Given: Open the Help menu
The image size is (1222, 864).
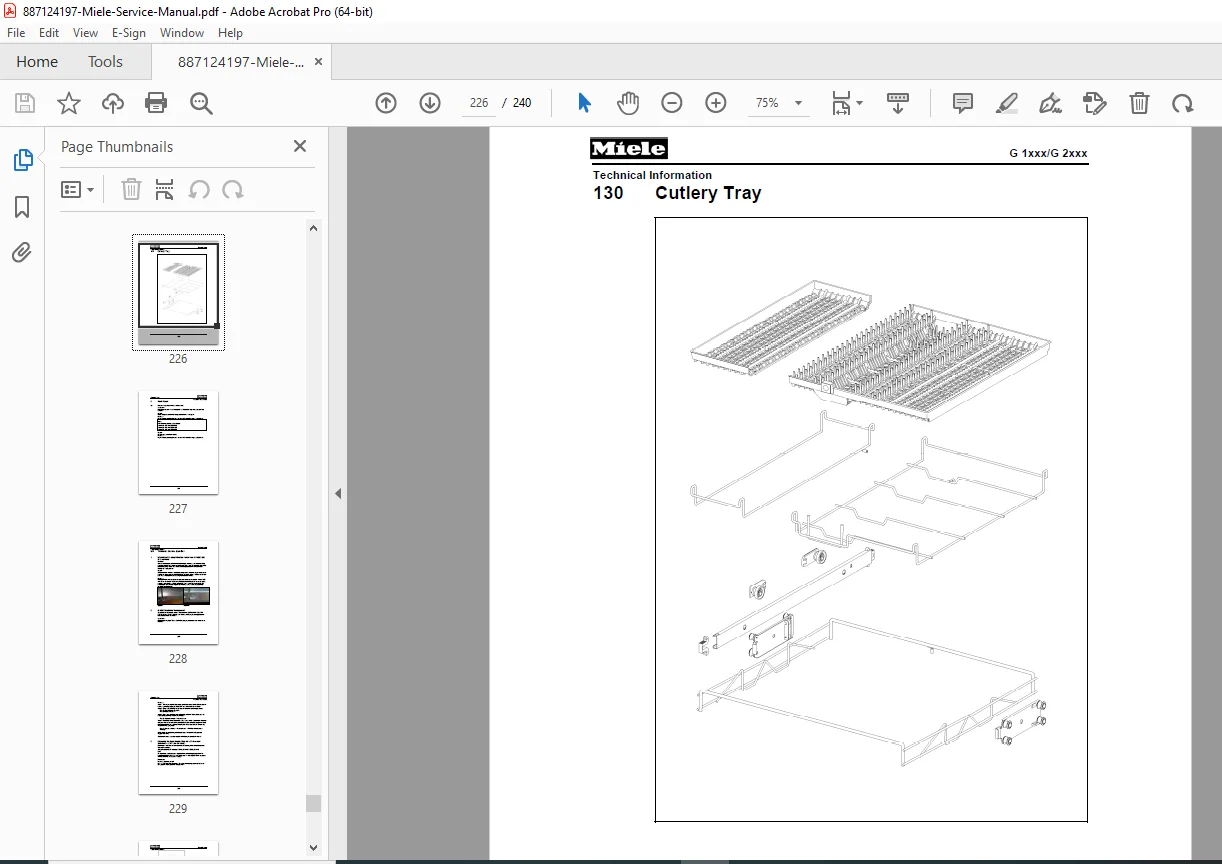Looking at the screenshot, I should [x=230, y=33].
